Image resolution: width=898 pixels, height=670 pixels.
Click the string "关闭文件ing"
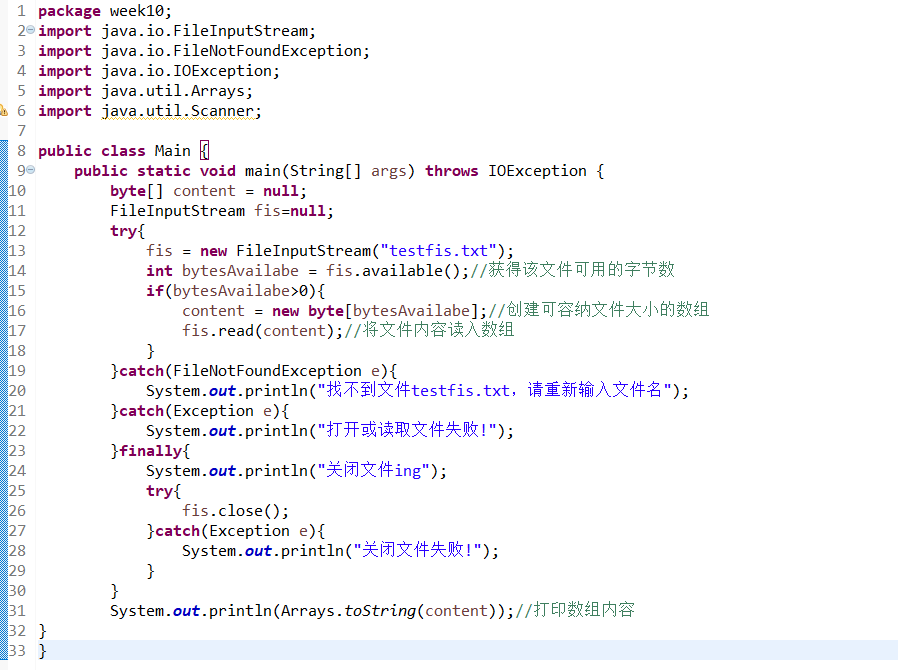point(373,471)
